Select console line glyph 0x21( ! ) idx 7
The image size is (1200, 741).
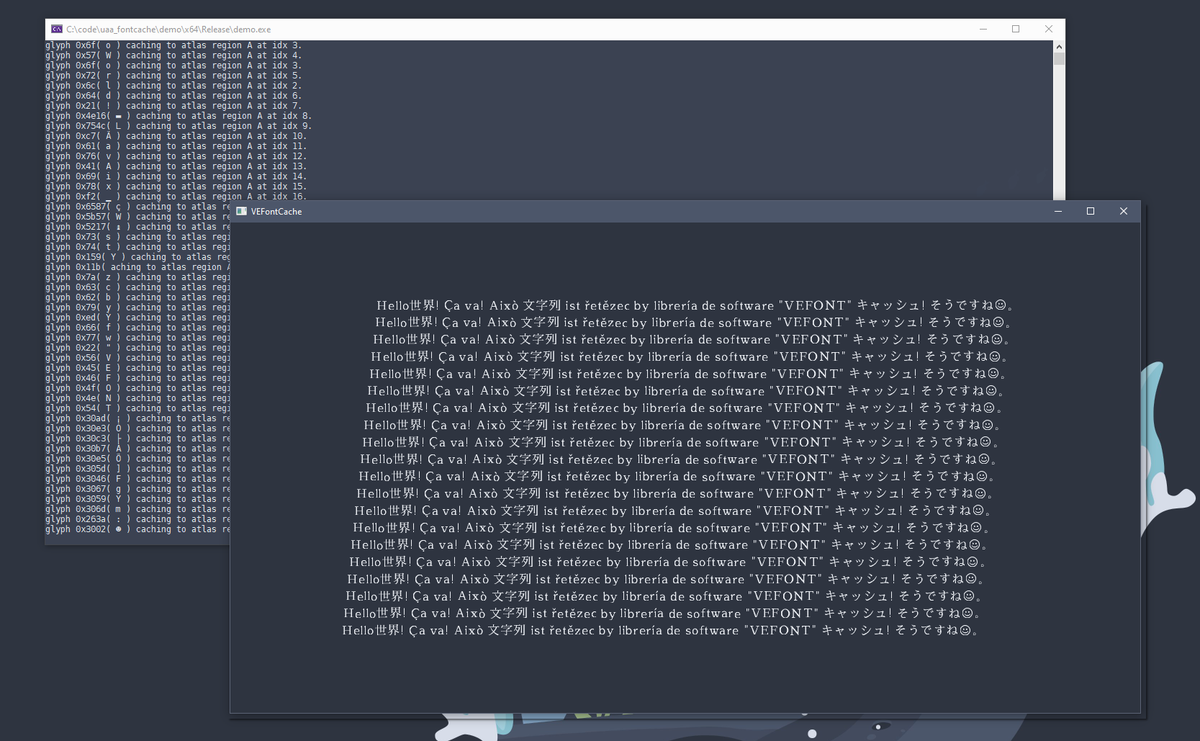173,105
